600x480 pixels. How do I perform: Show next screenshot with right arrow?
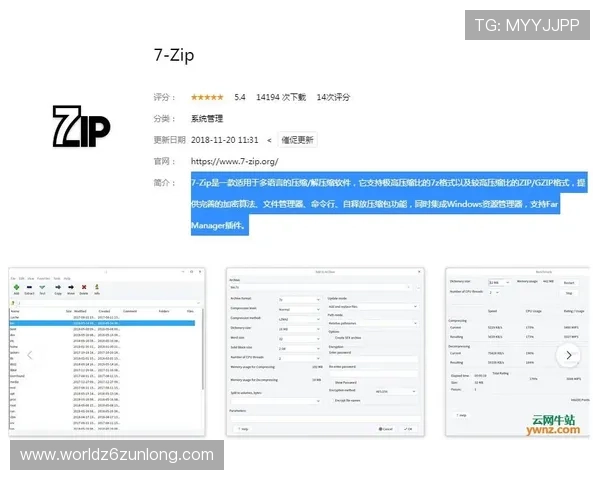[x=569, y=355]
